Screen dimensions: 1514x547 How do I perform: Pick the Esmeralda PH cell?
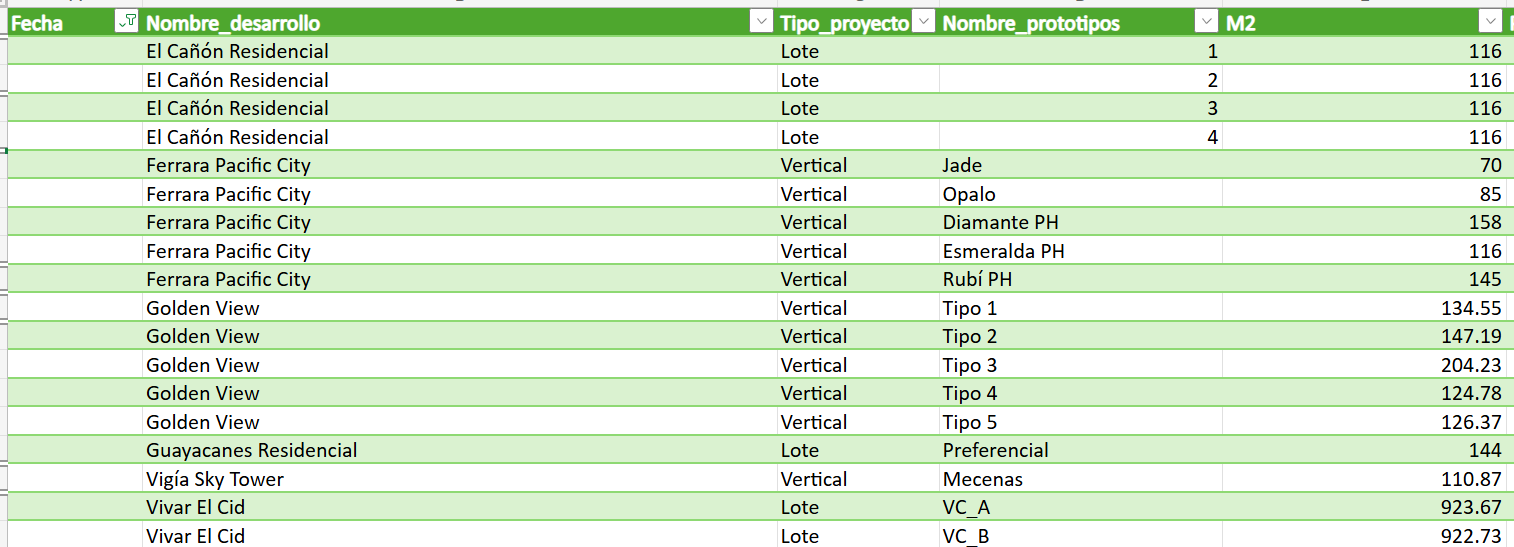[x=1003, y=252]
